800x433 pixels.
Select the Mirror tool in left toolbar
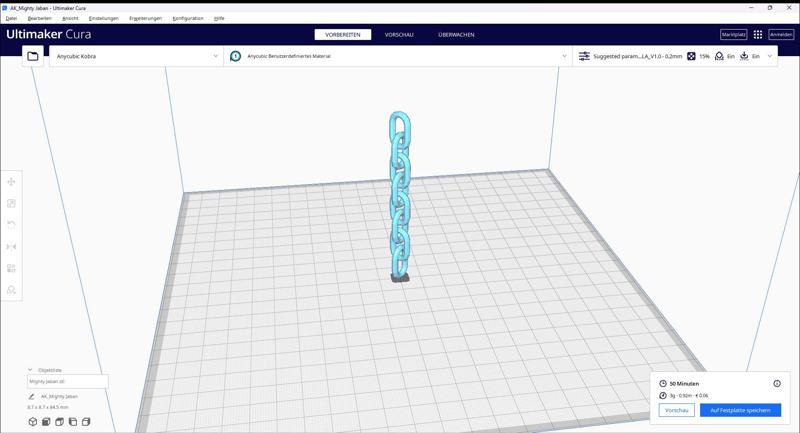(11, 247)
